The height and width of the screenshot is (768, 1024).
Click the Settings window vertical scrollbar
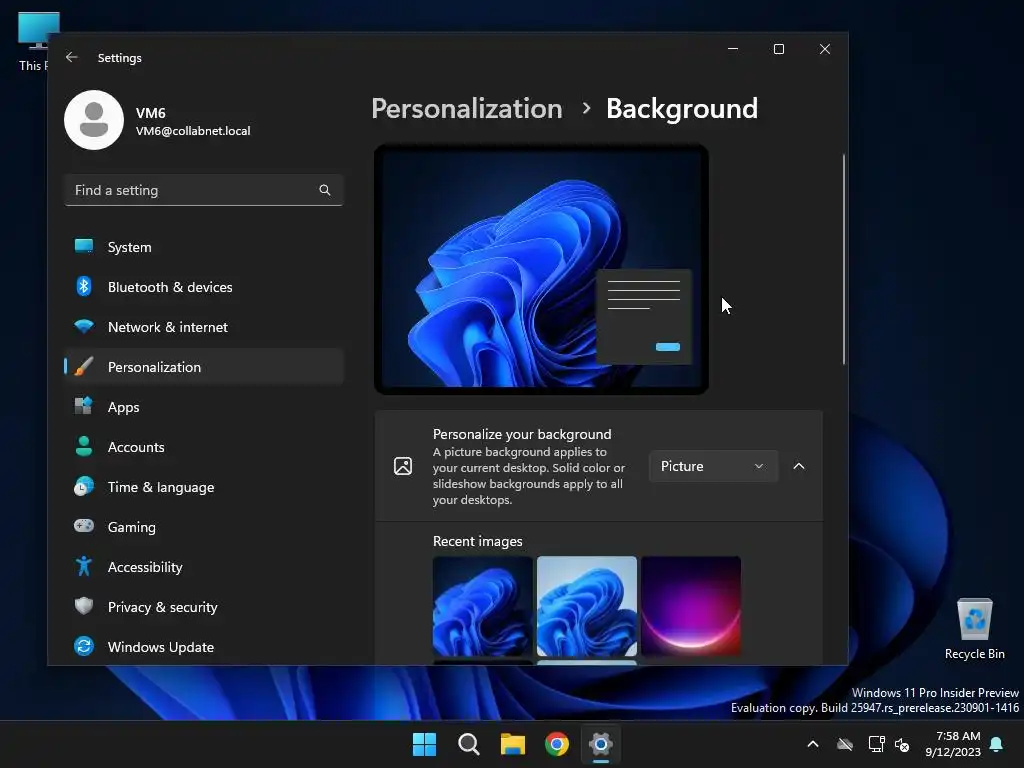click(844, 259)
